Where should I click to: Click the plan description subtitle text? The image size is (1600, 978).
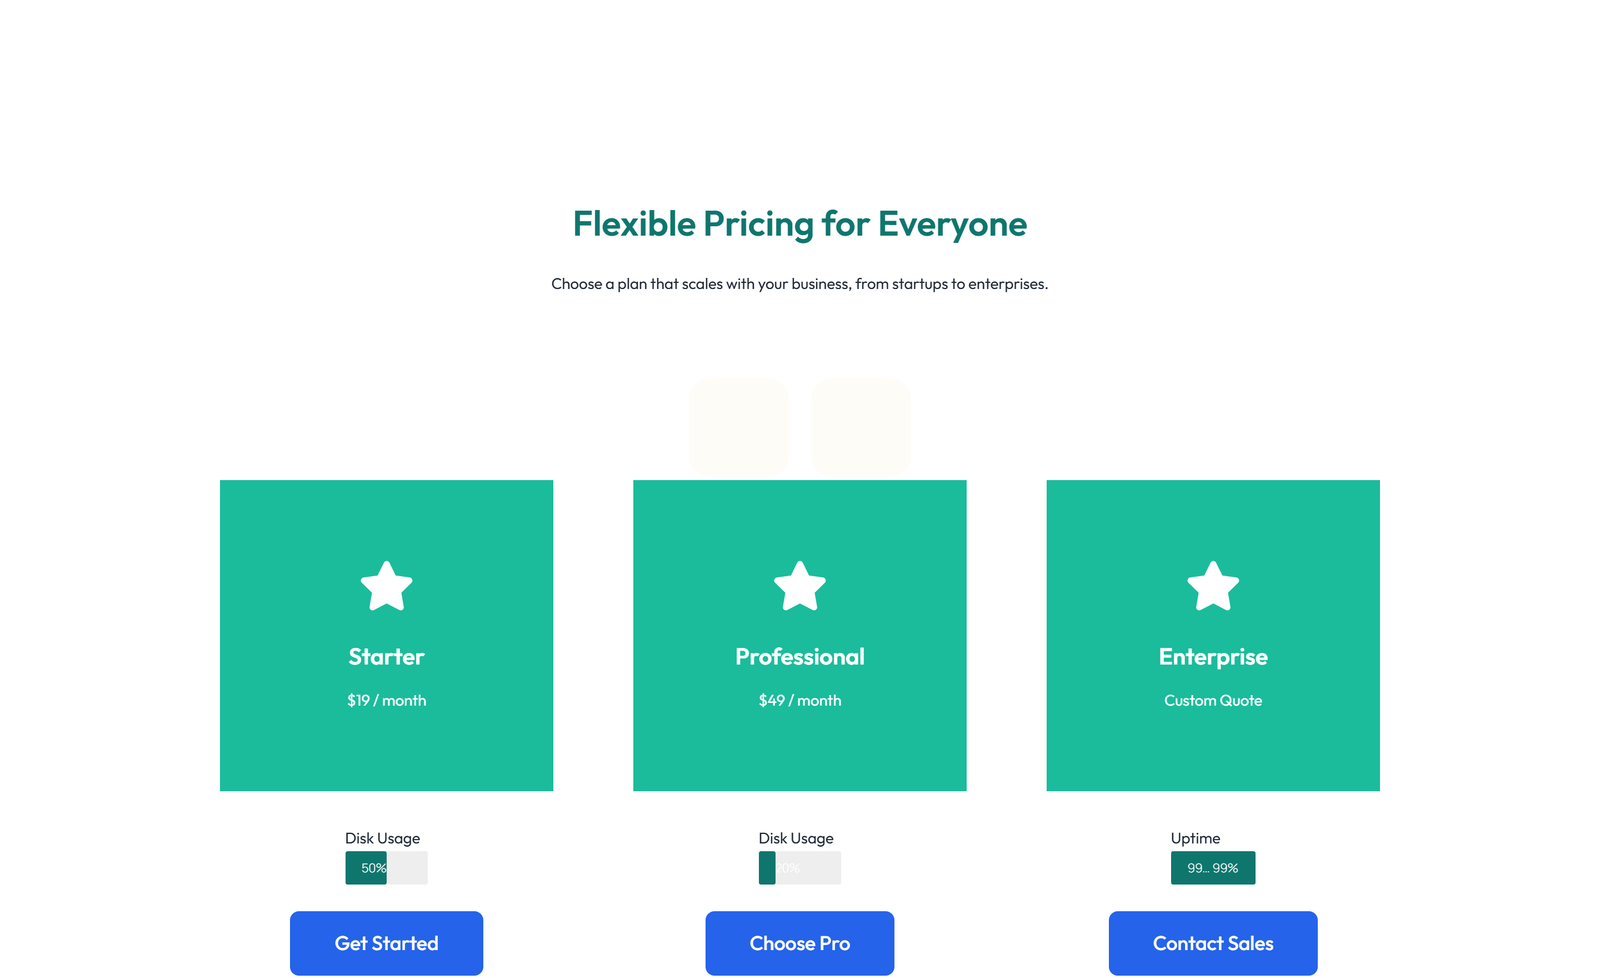click(x=800, y=283)
